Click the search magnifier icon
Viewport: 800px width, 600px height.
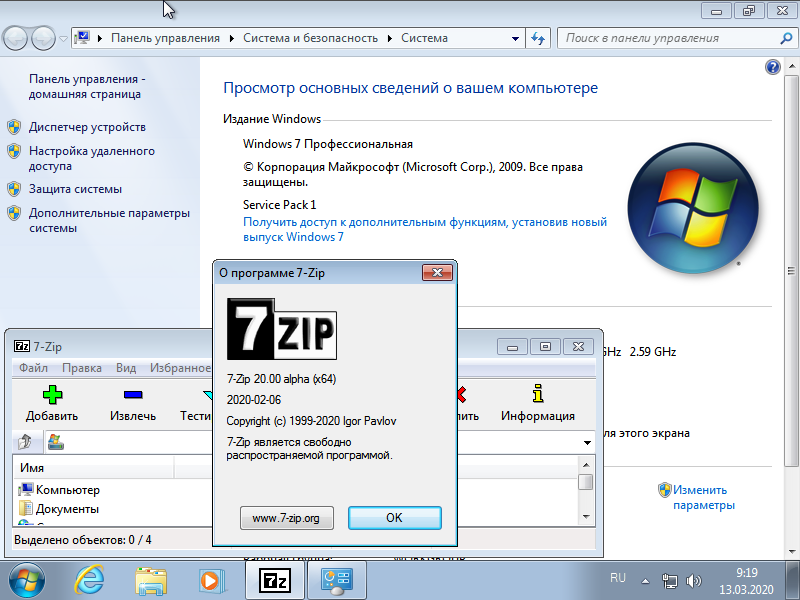(786, 38)
